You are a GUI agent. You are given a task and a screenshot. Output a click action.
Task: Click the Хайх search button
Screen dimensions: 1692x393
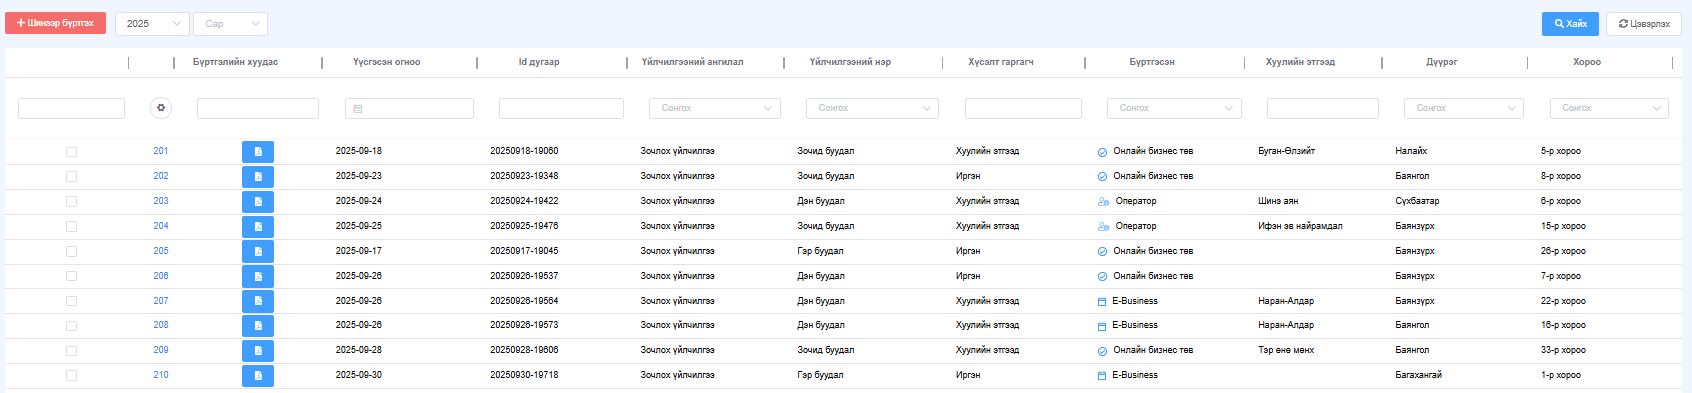tap(1570, 23)
